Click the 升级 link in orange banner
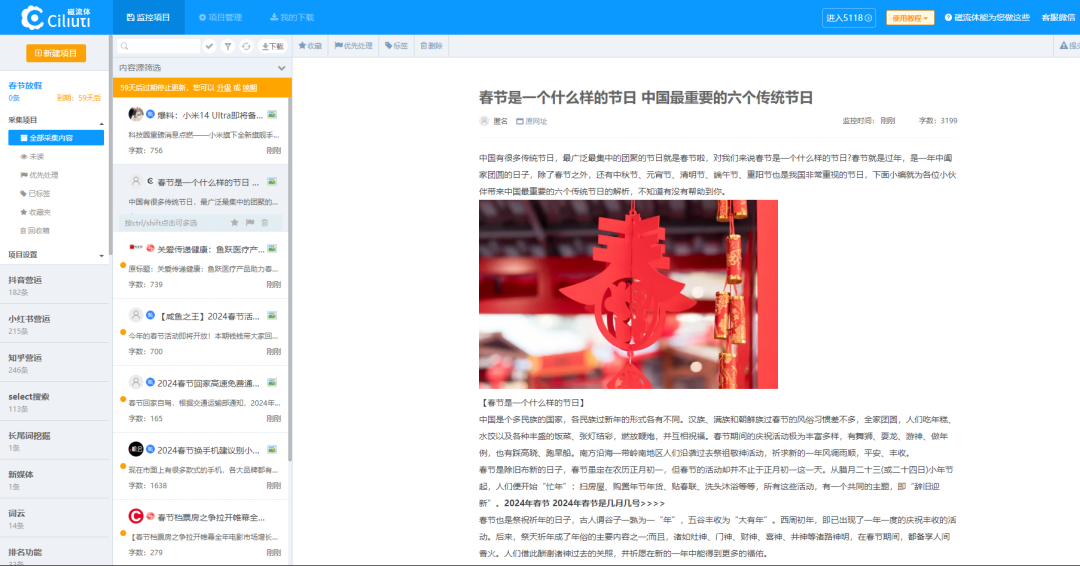The image size is (1080, 566). [224, 87]
